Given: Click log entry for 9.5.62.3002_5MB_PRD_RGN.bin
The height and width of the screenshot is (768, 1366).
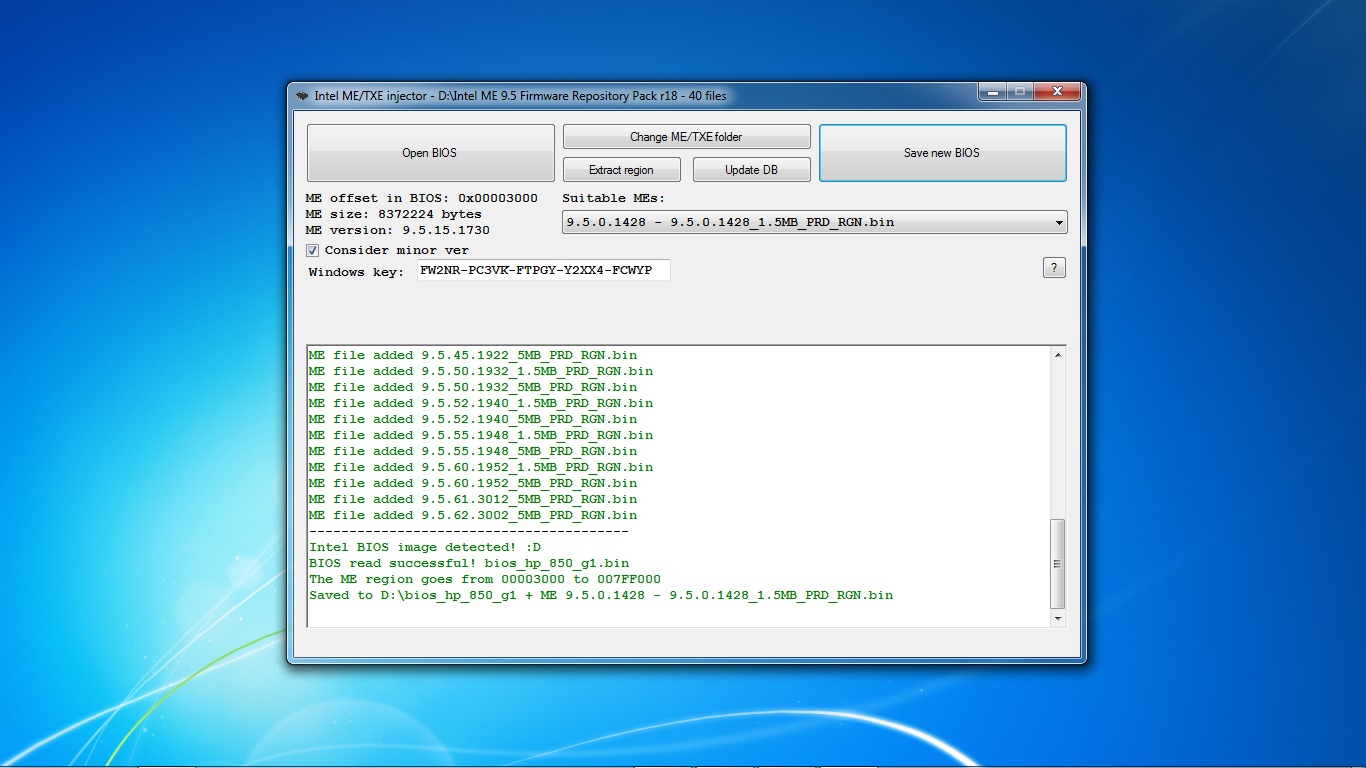Looking at the screenshot, I should (x=472, y=515).
